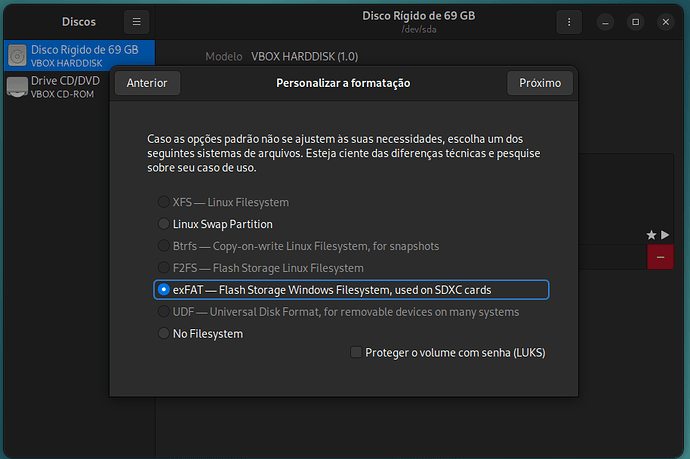Click the star icon on the partition
The height and width of the screenshot is (459, 690).
coord(651,234)
